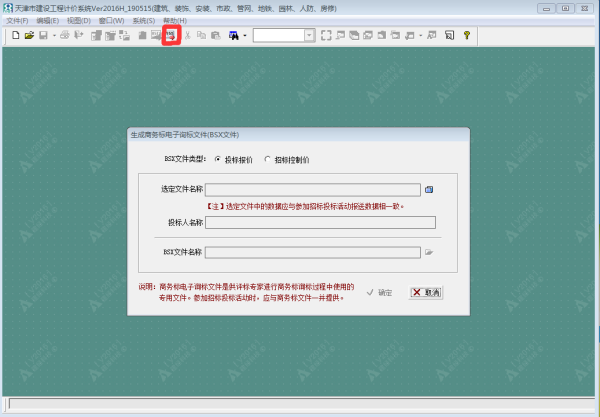Expand the arrow next to binoculars icon
This screenshot has width=600, height=417.
click(x=243, y=35)
